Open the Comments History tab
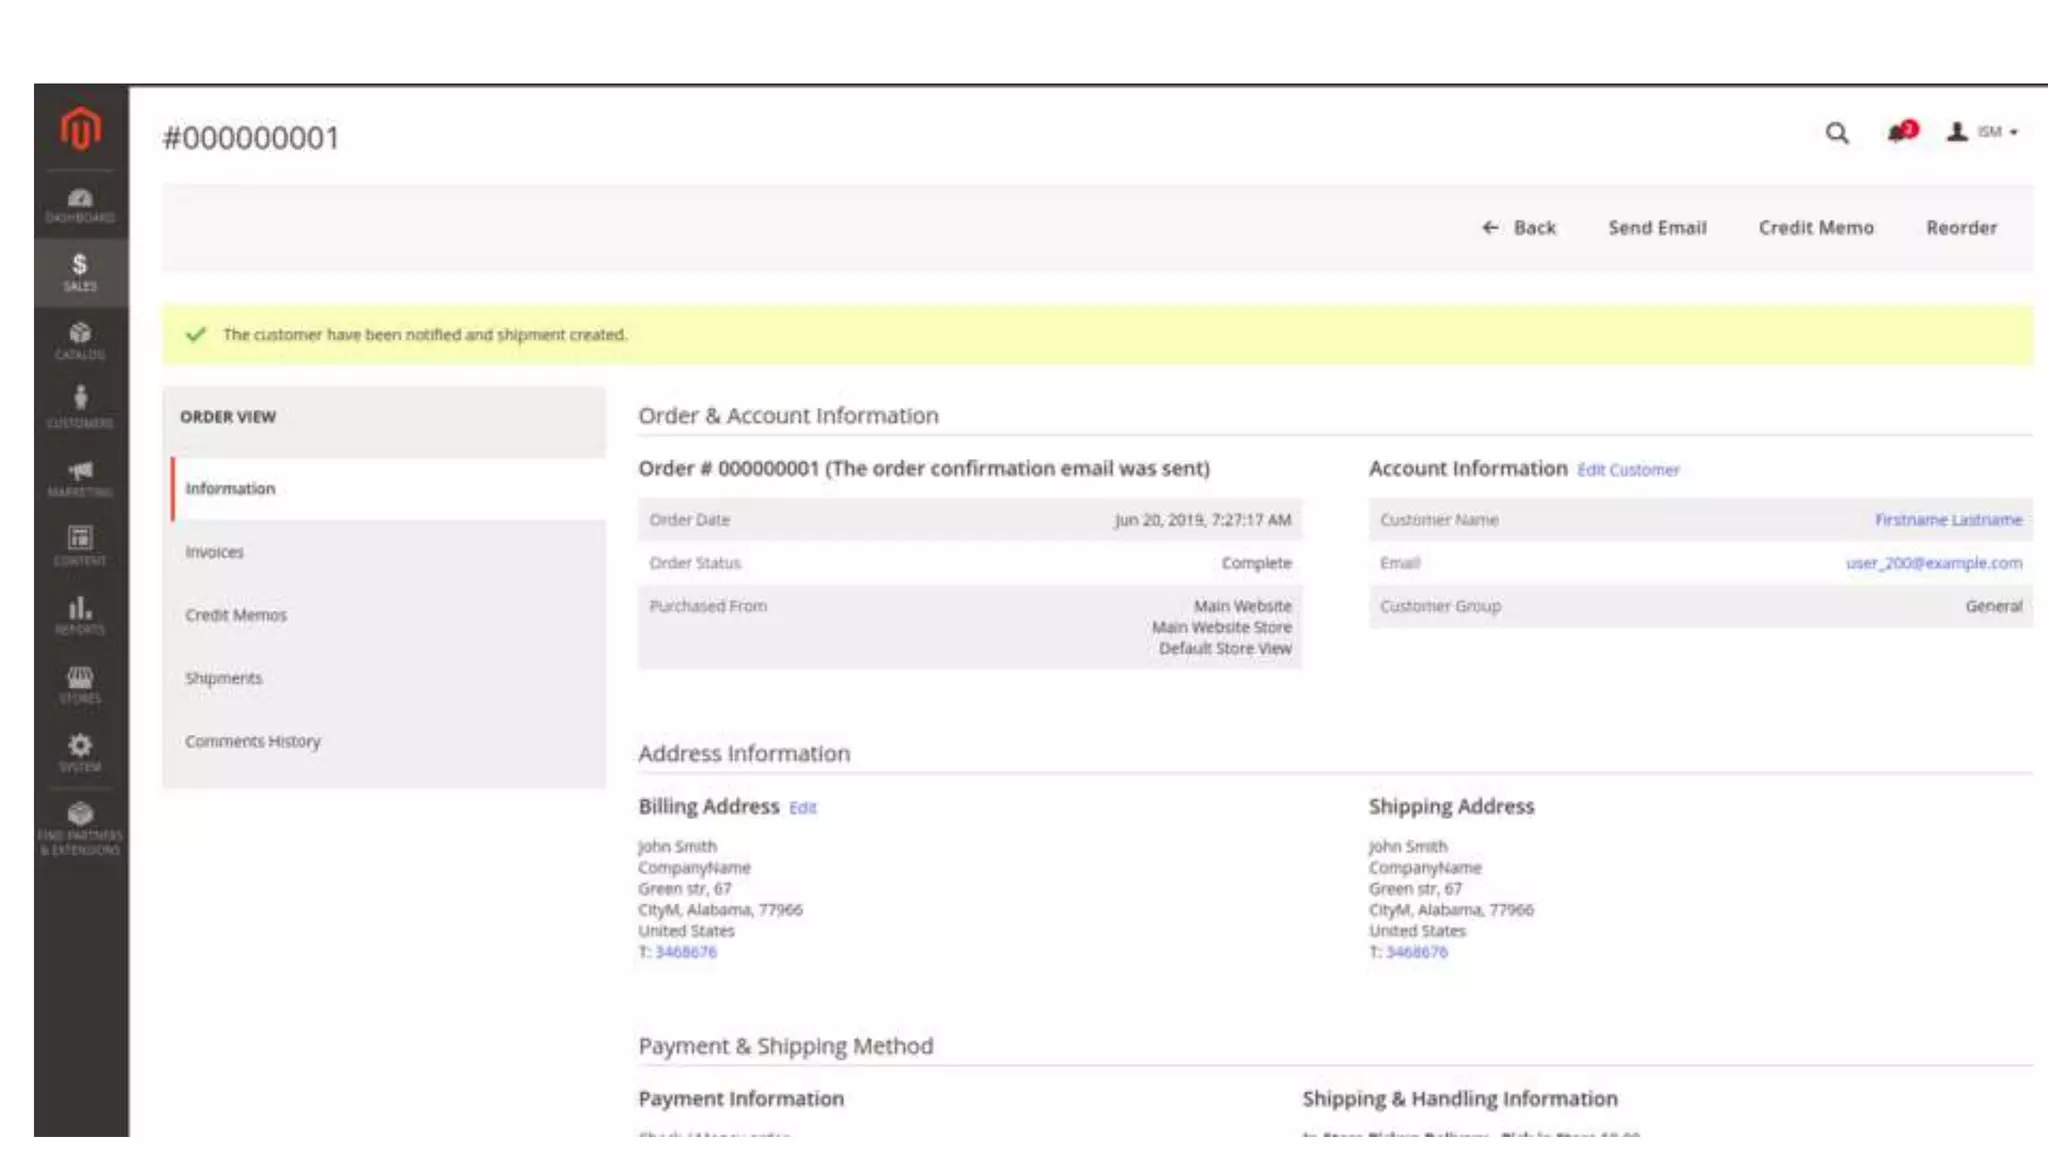 (x=252, y=741)
